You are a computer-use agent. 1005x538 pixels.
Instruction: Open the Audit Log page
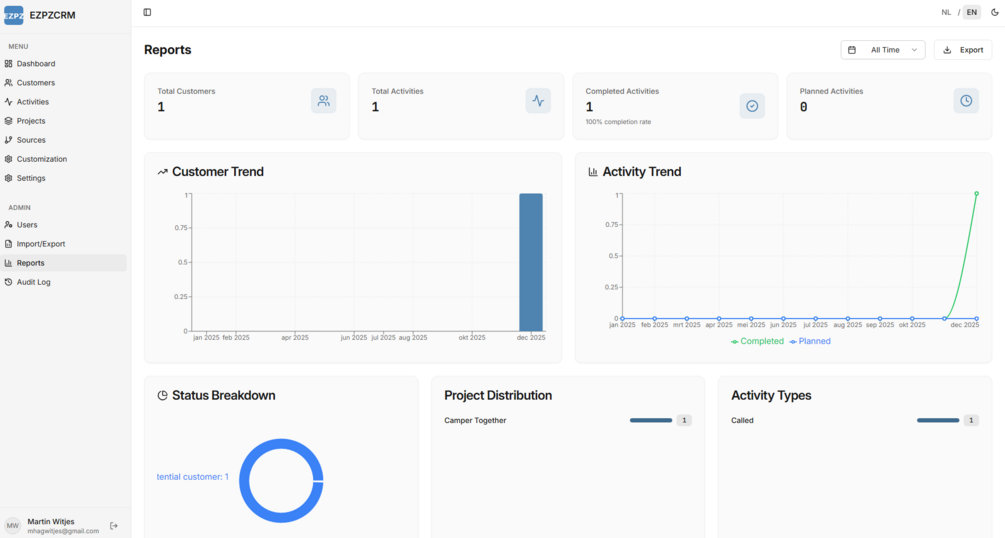(x=64, y=282)
